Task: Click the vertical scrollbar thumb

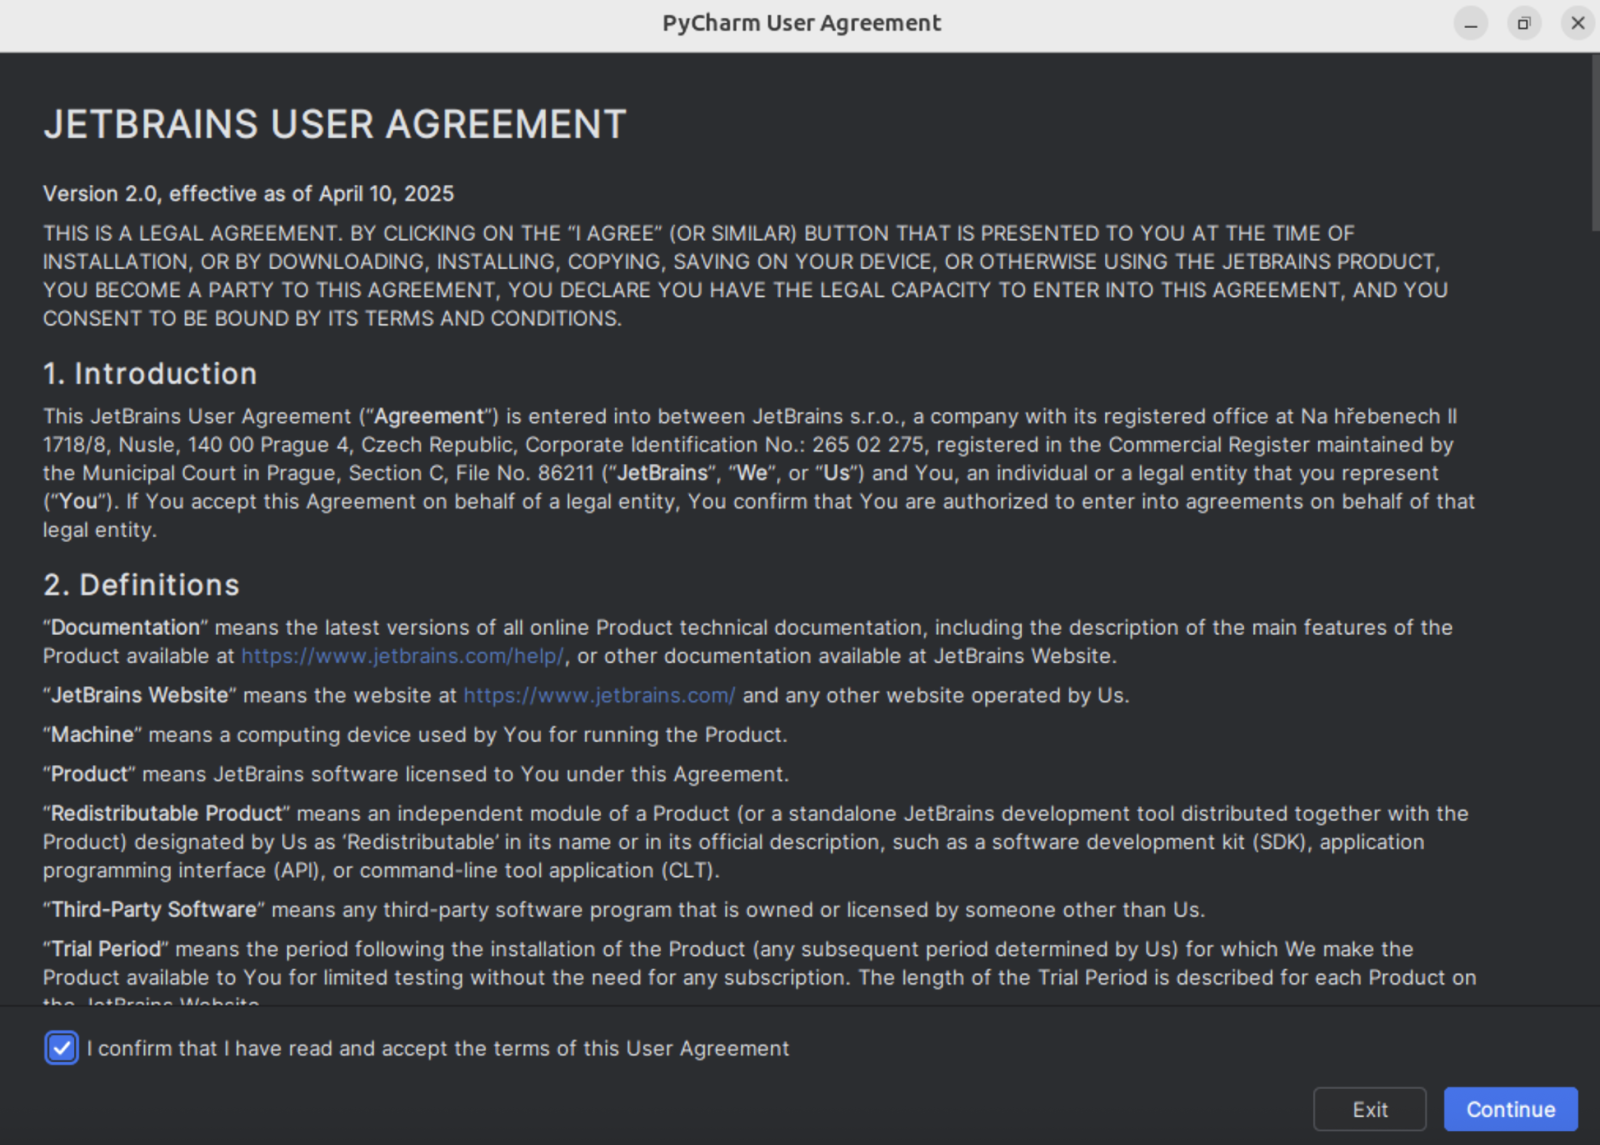Action: click(1594, 143)
